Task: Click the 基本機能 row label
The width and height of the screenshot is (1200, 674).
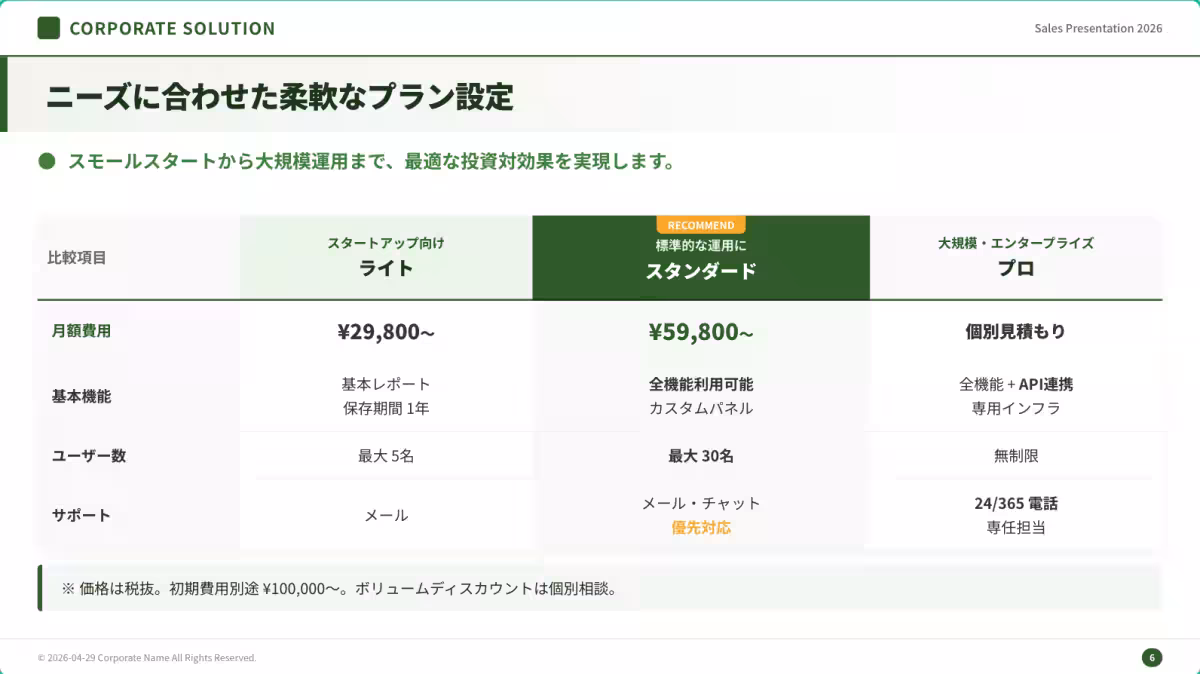Action: pyautogui.click(x=81, y=396)
